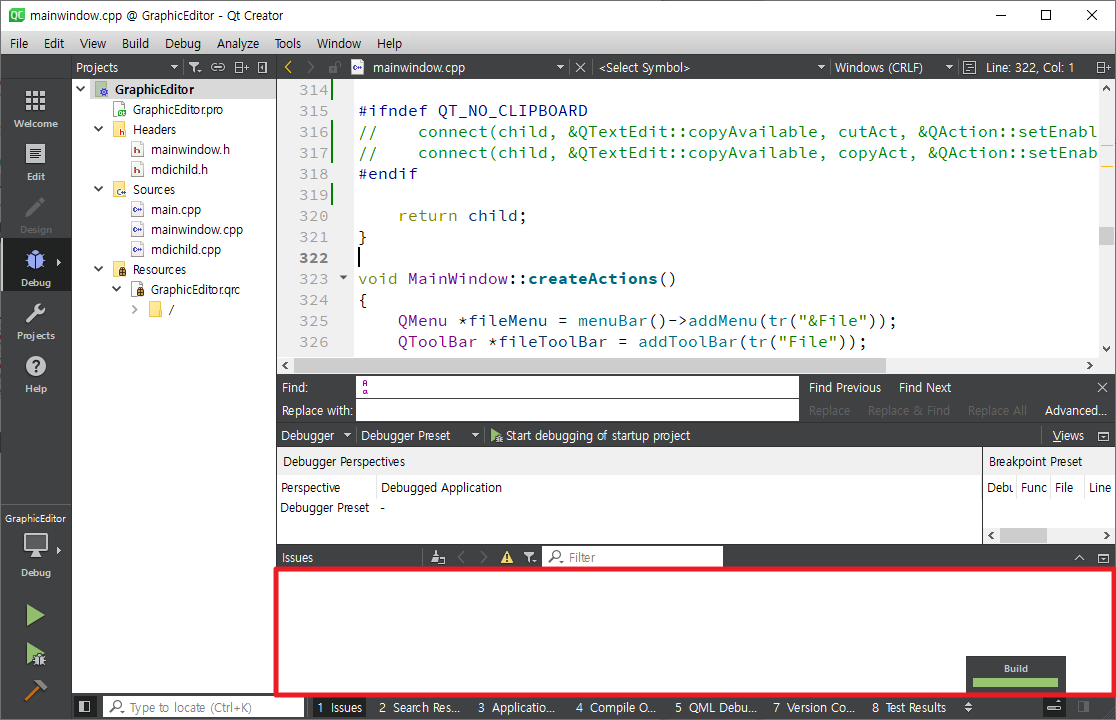Screen dimensions: 1116x720
Task: Collapse function fold marker at line 323
Action: 343,277
